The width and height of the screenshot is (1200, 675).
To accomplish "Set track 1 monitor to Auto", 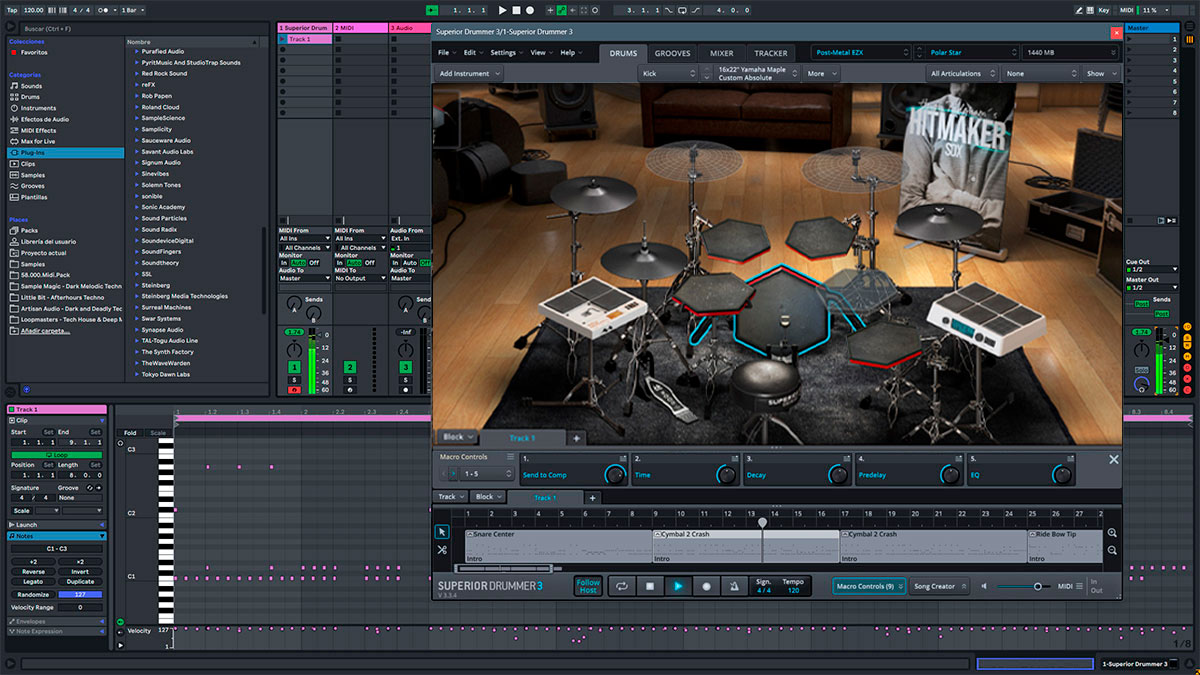I will 298,263.
